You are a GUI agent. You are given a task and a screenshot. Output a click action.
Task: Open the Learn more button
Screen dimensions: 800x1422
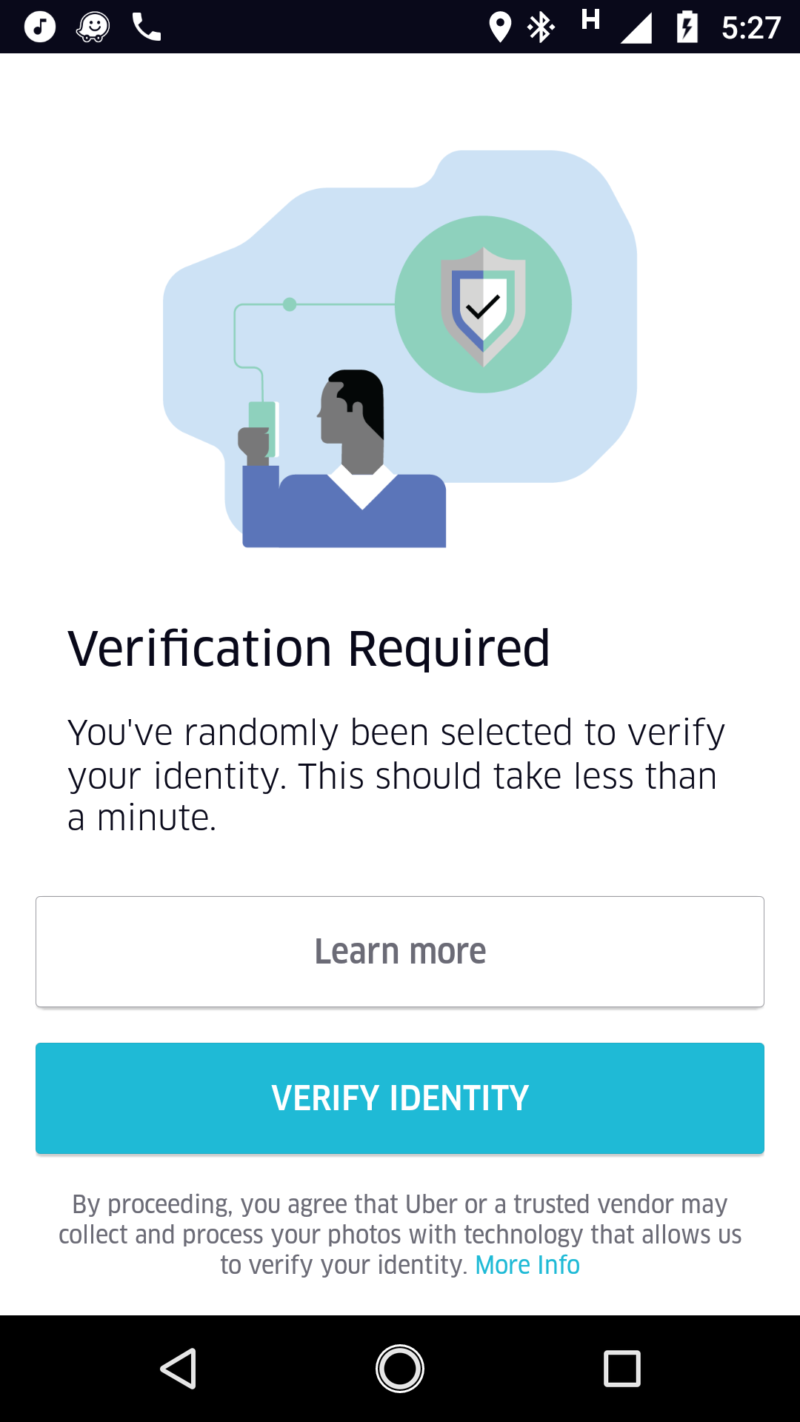[x=400, y=951]
